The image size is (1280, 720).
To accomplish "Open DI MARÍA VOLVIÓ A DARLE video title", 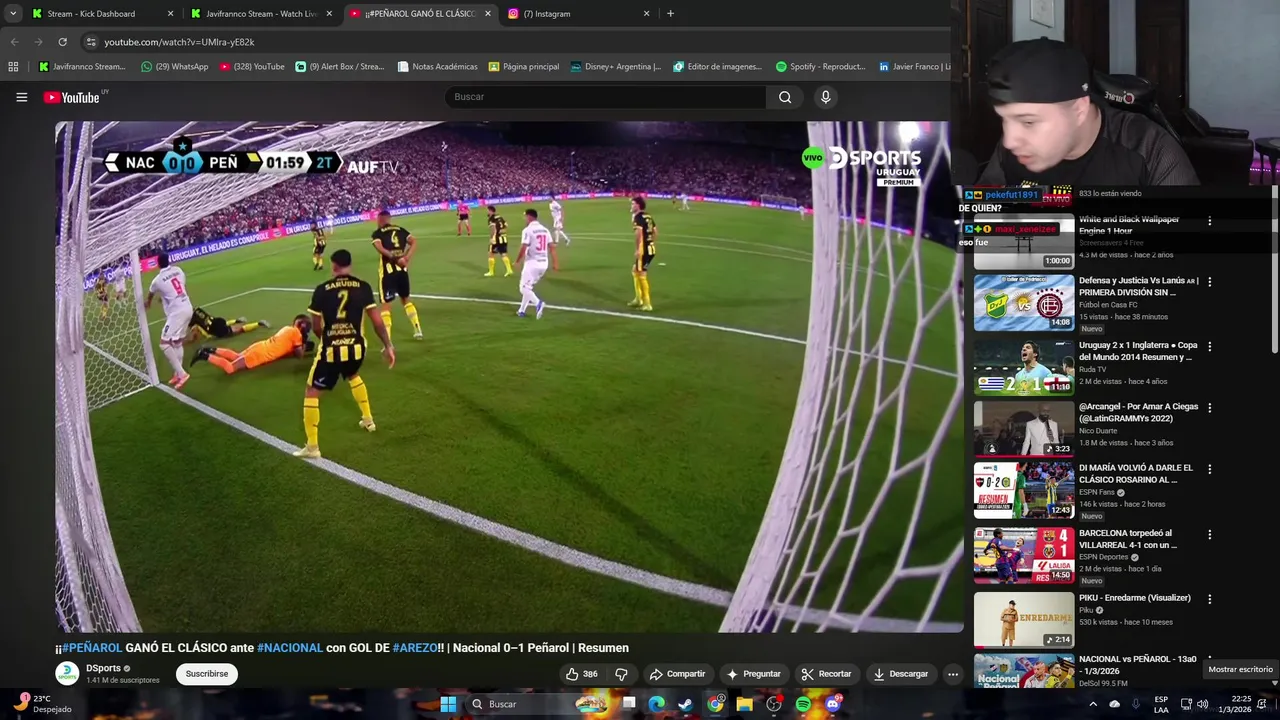I will (1136, 474).
